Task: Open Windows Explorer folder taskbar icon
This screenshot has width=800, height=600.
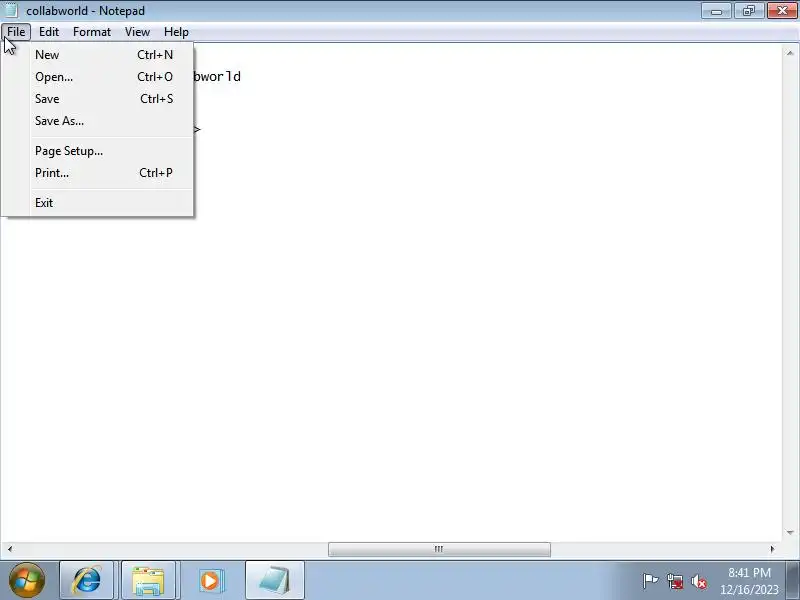Action: [x=148, y=580]
